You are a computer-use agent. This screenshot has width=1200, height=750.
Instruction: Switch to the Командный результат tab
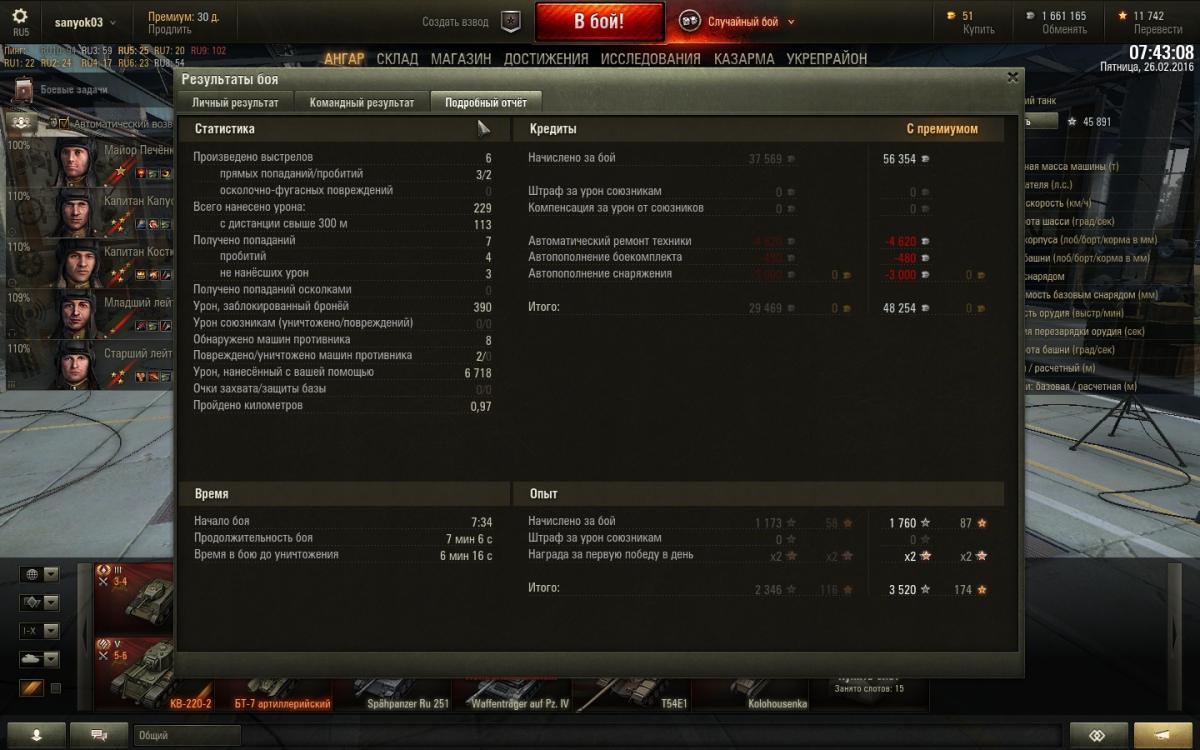pos(362,102)
